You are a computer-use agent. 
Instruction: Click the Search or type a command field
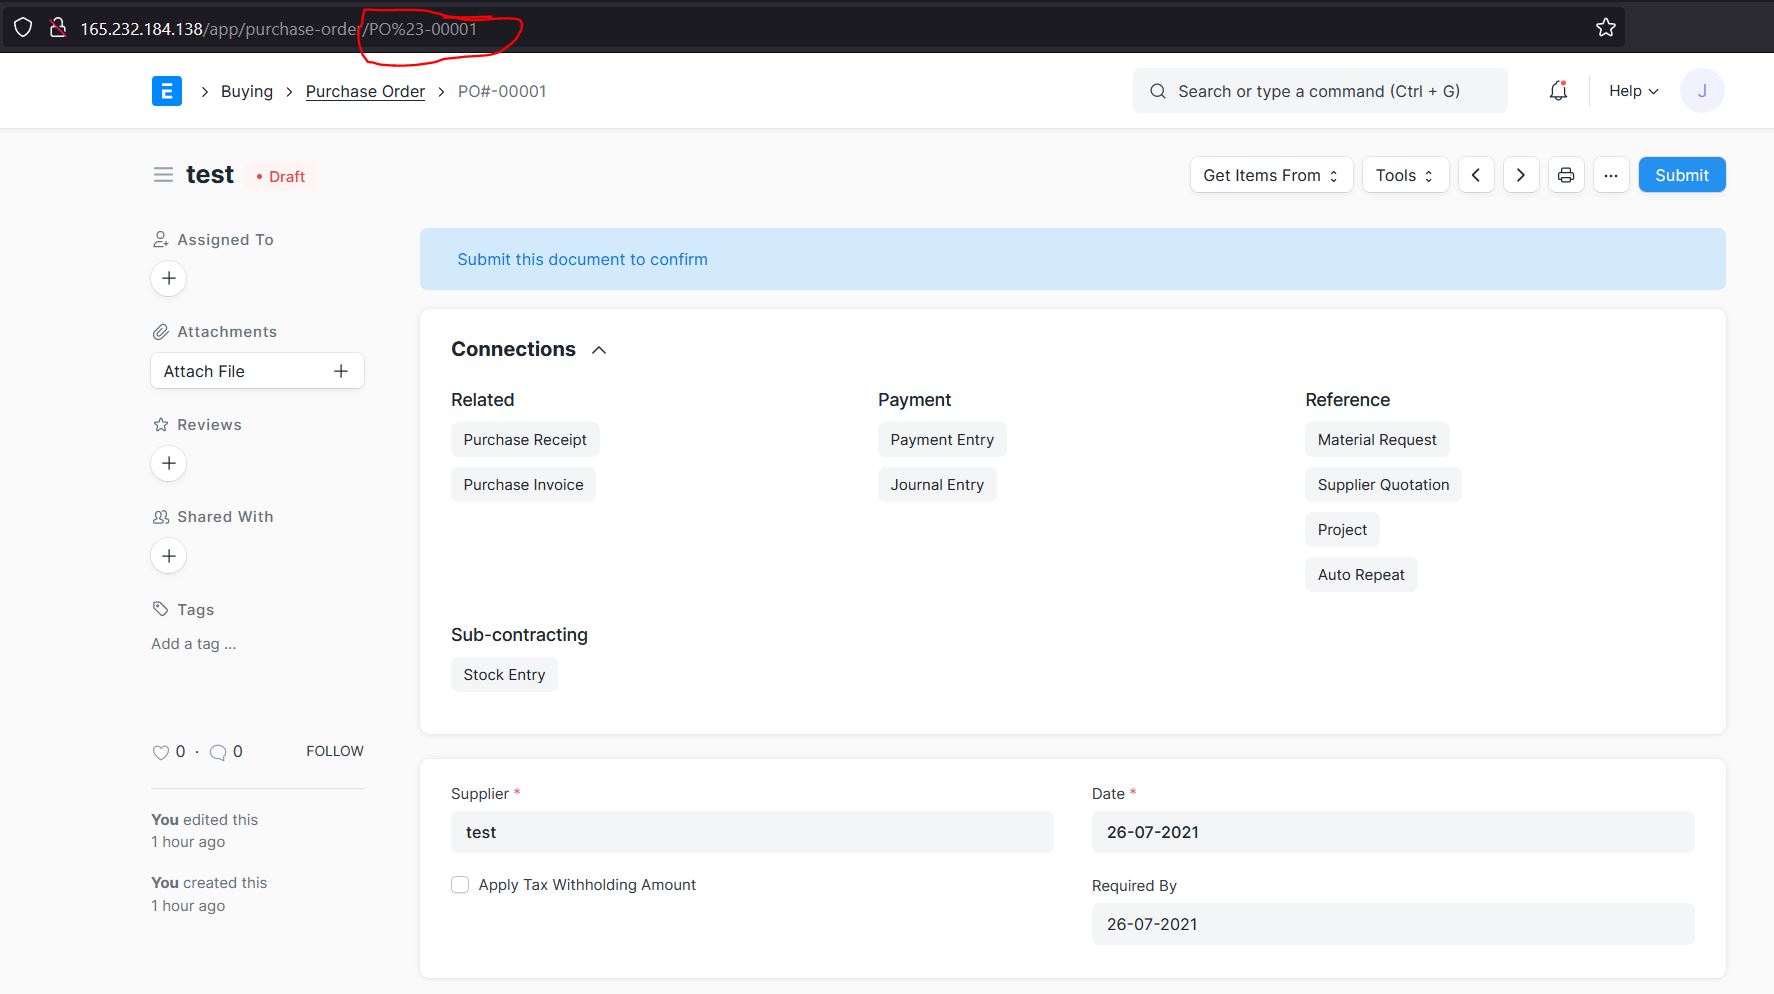[1319, 90]
